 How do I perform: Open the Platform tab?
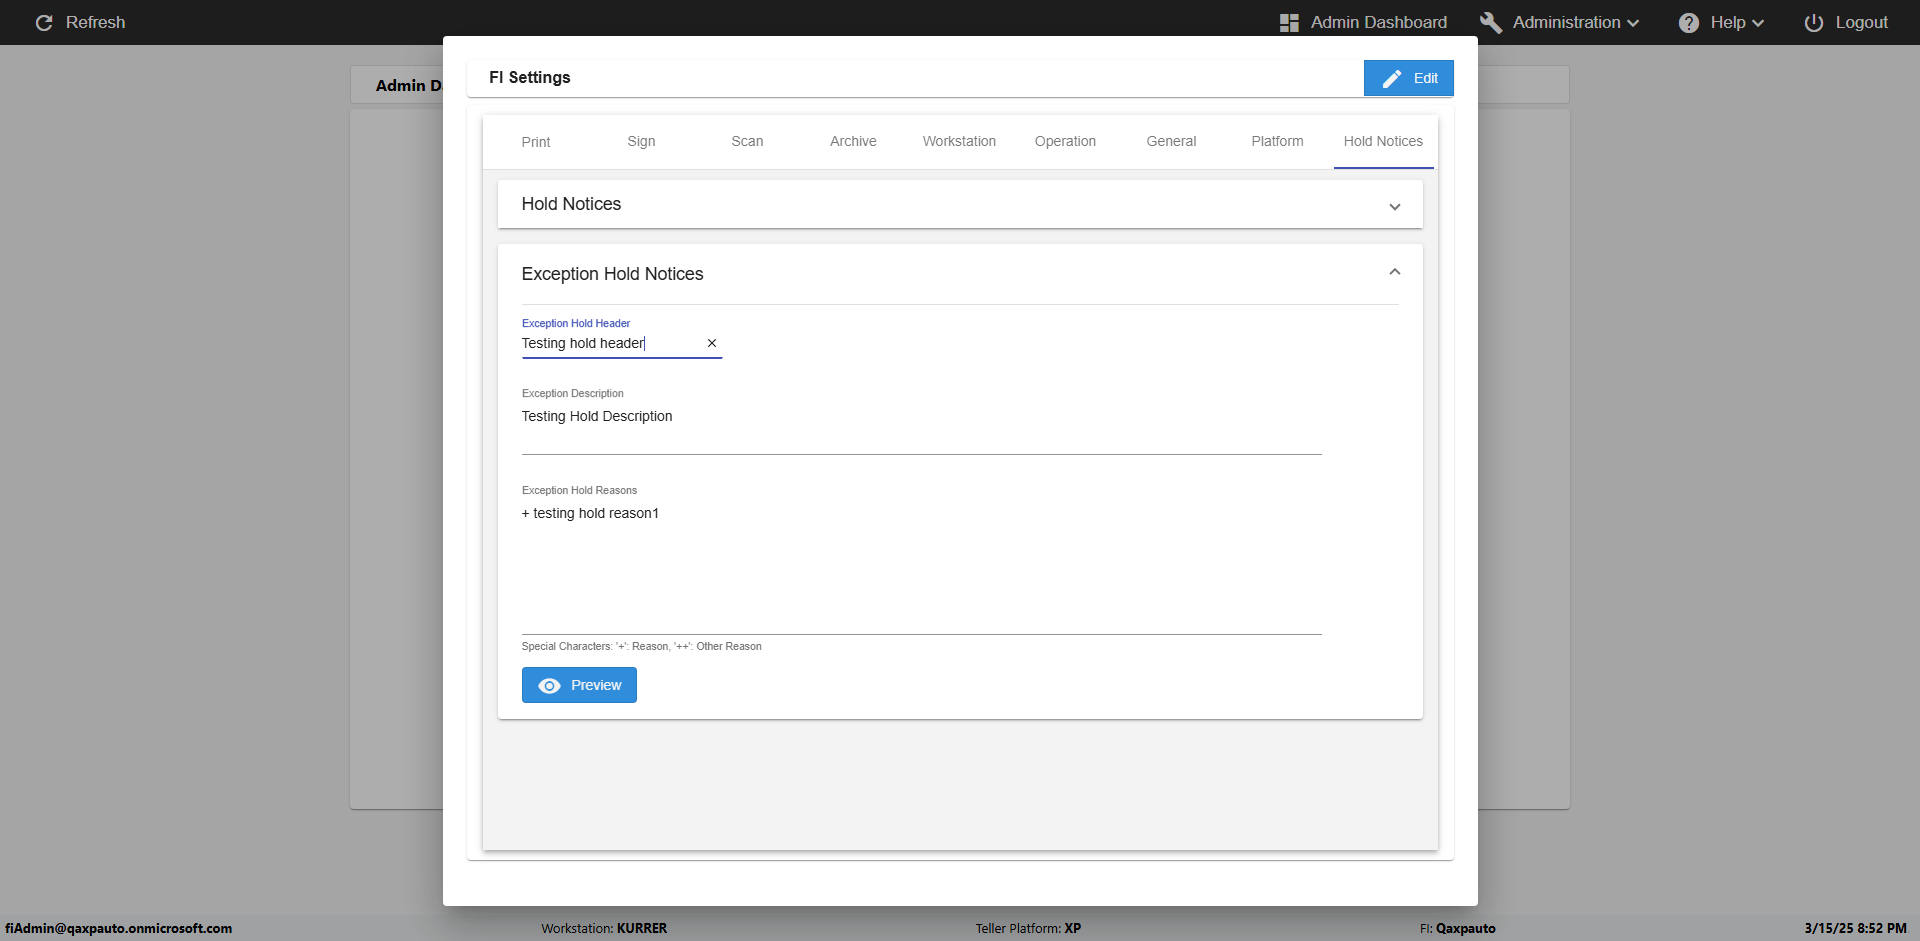[x=1277, y=142]
